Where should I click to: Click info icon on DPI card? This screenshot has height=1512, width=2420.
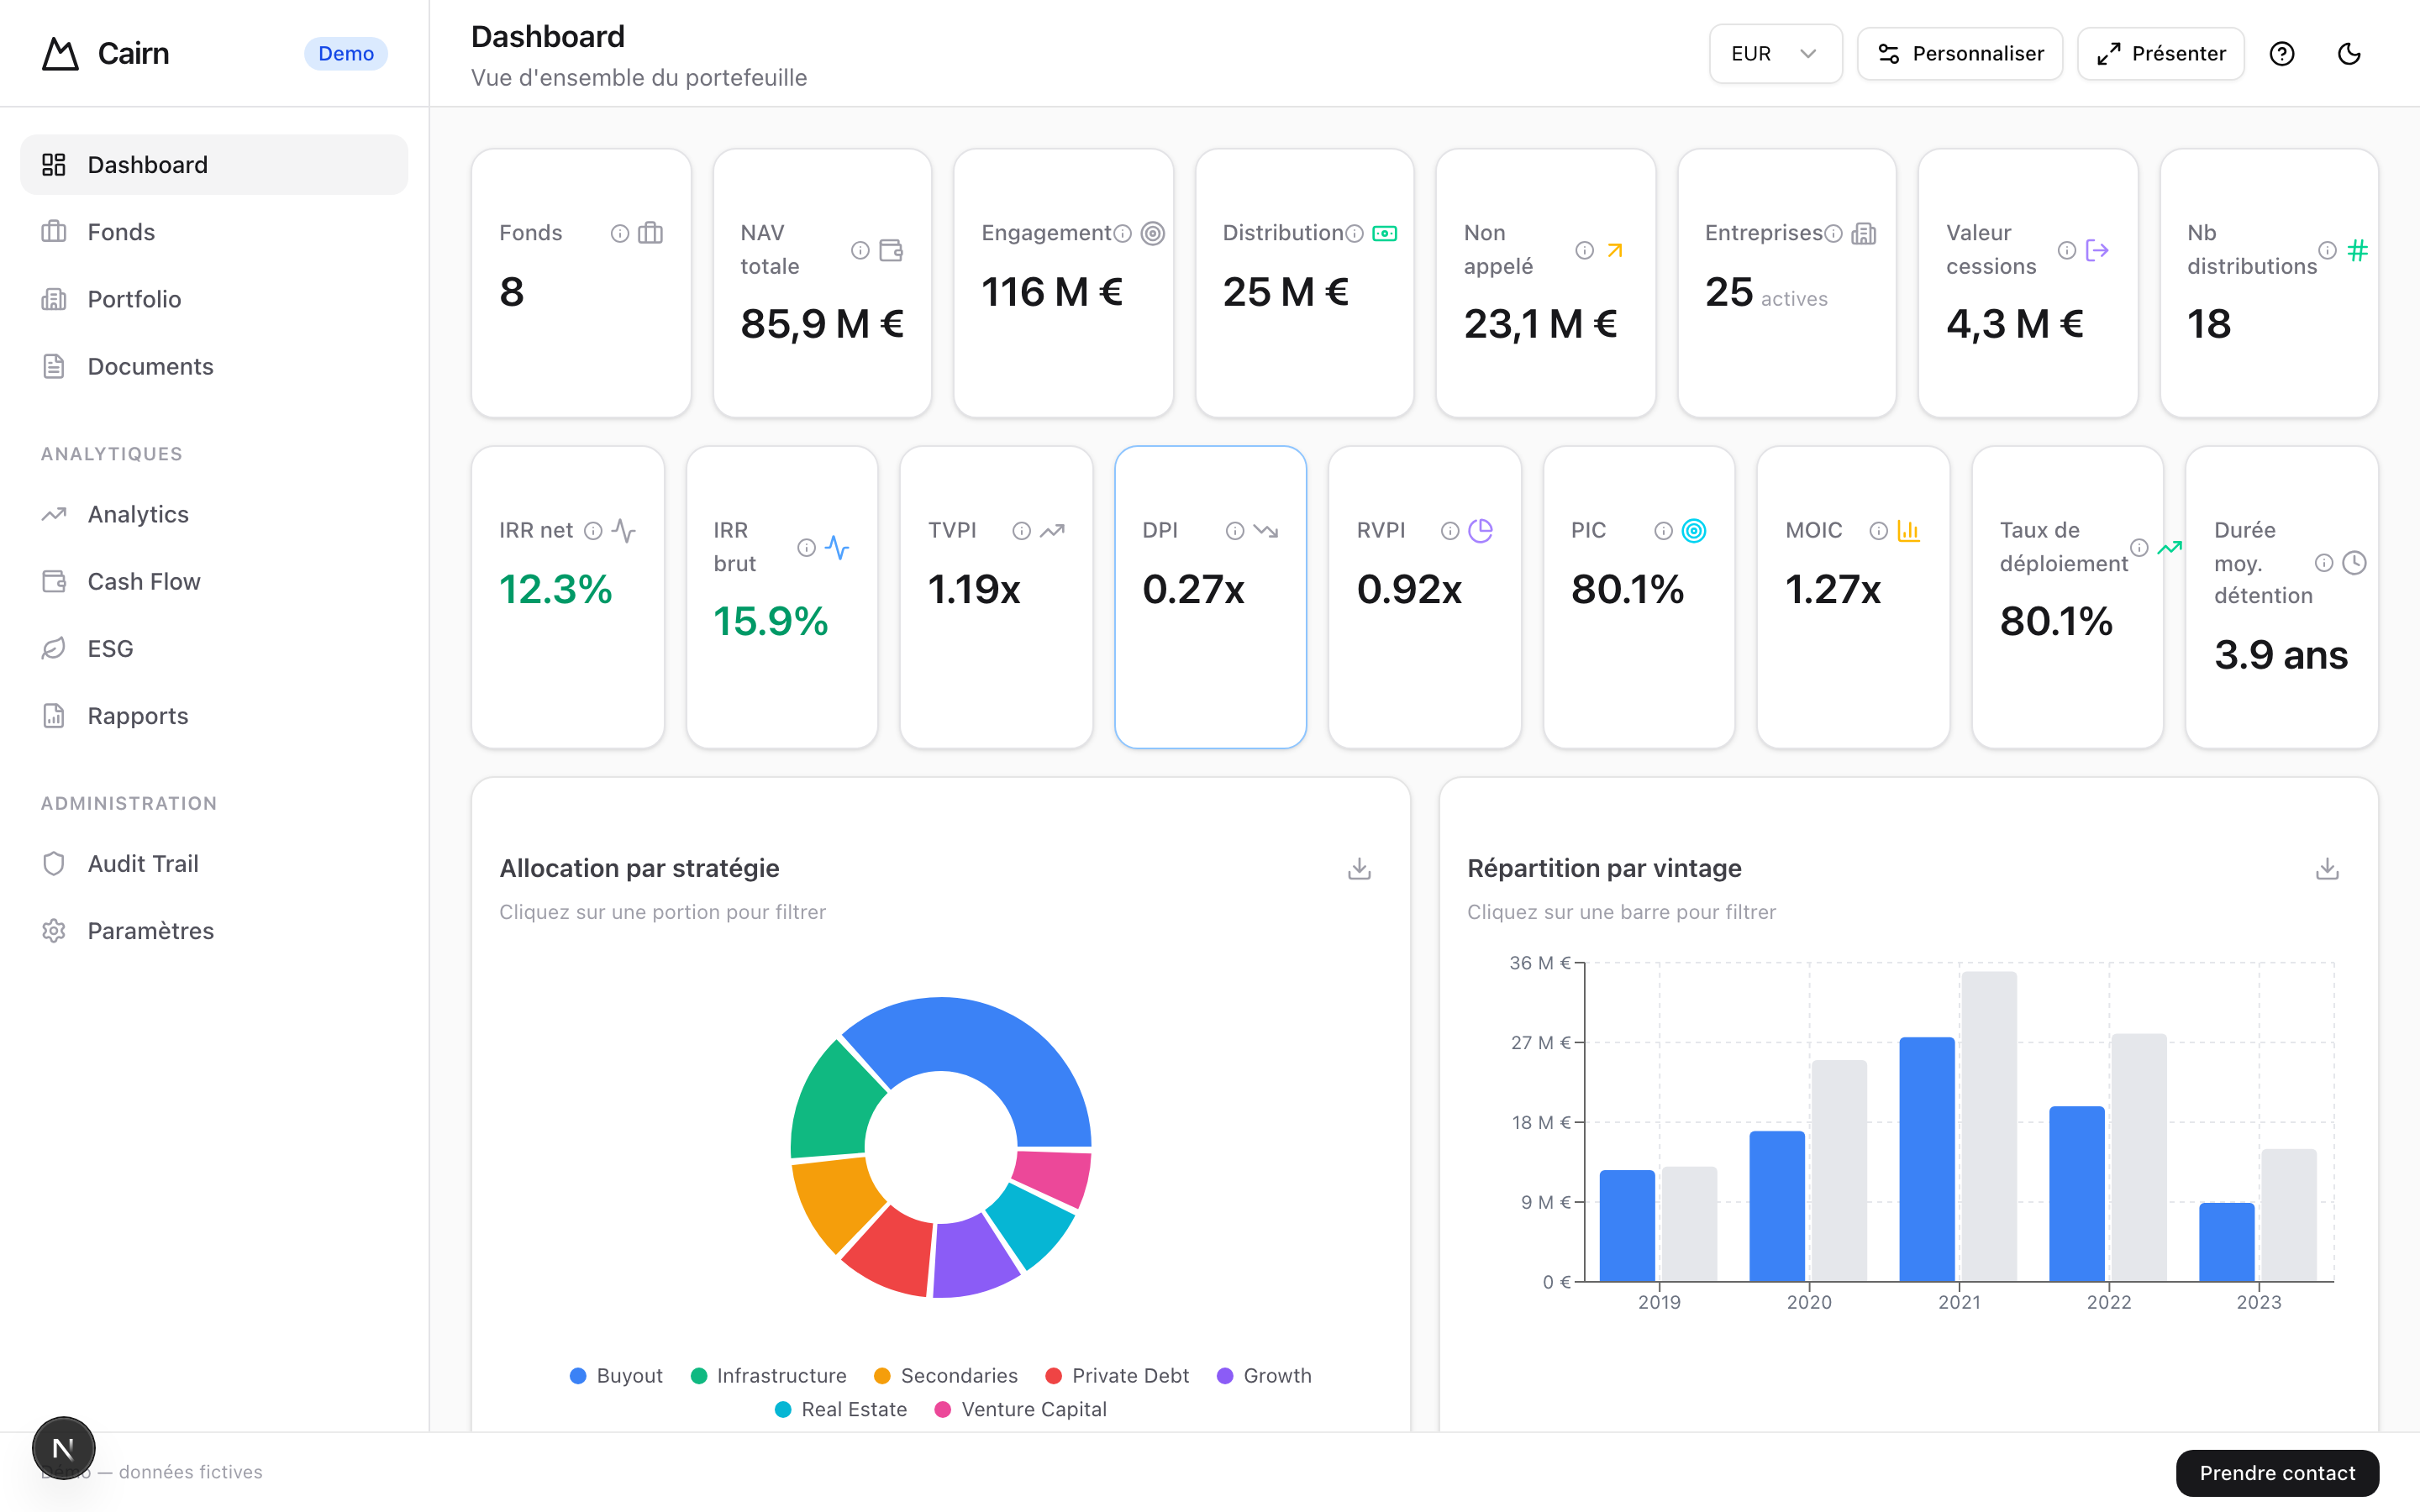1235,531
